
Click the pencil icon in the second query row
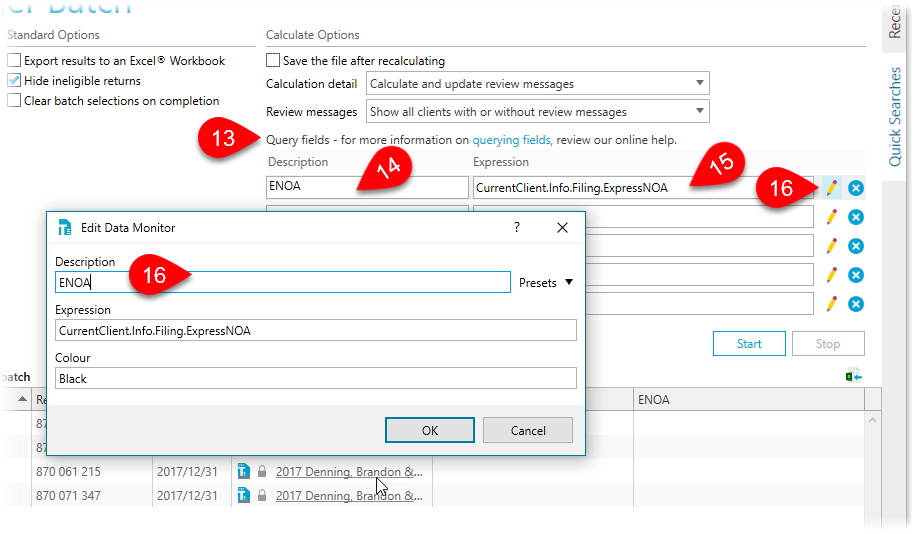coord(831,217)
